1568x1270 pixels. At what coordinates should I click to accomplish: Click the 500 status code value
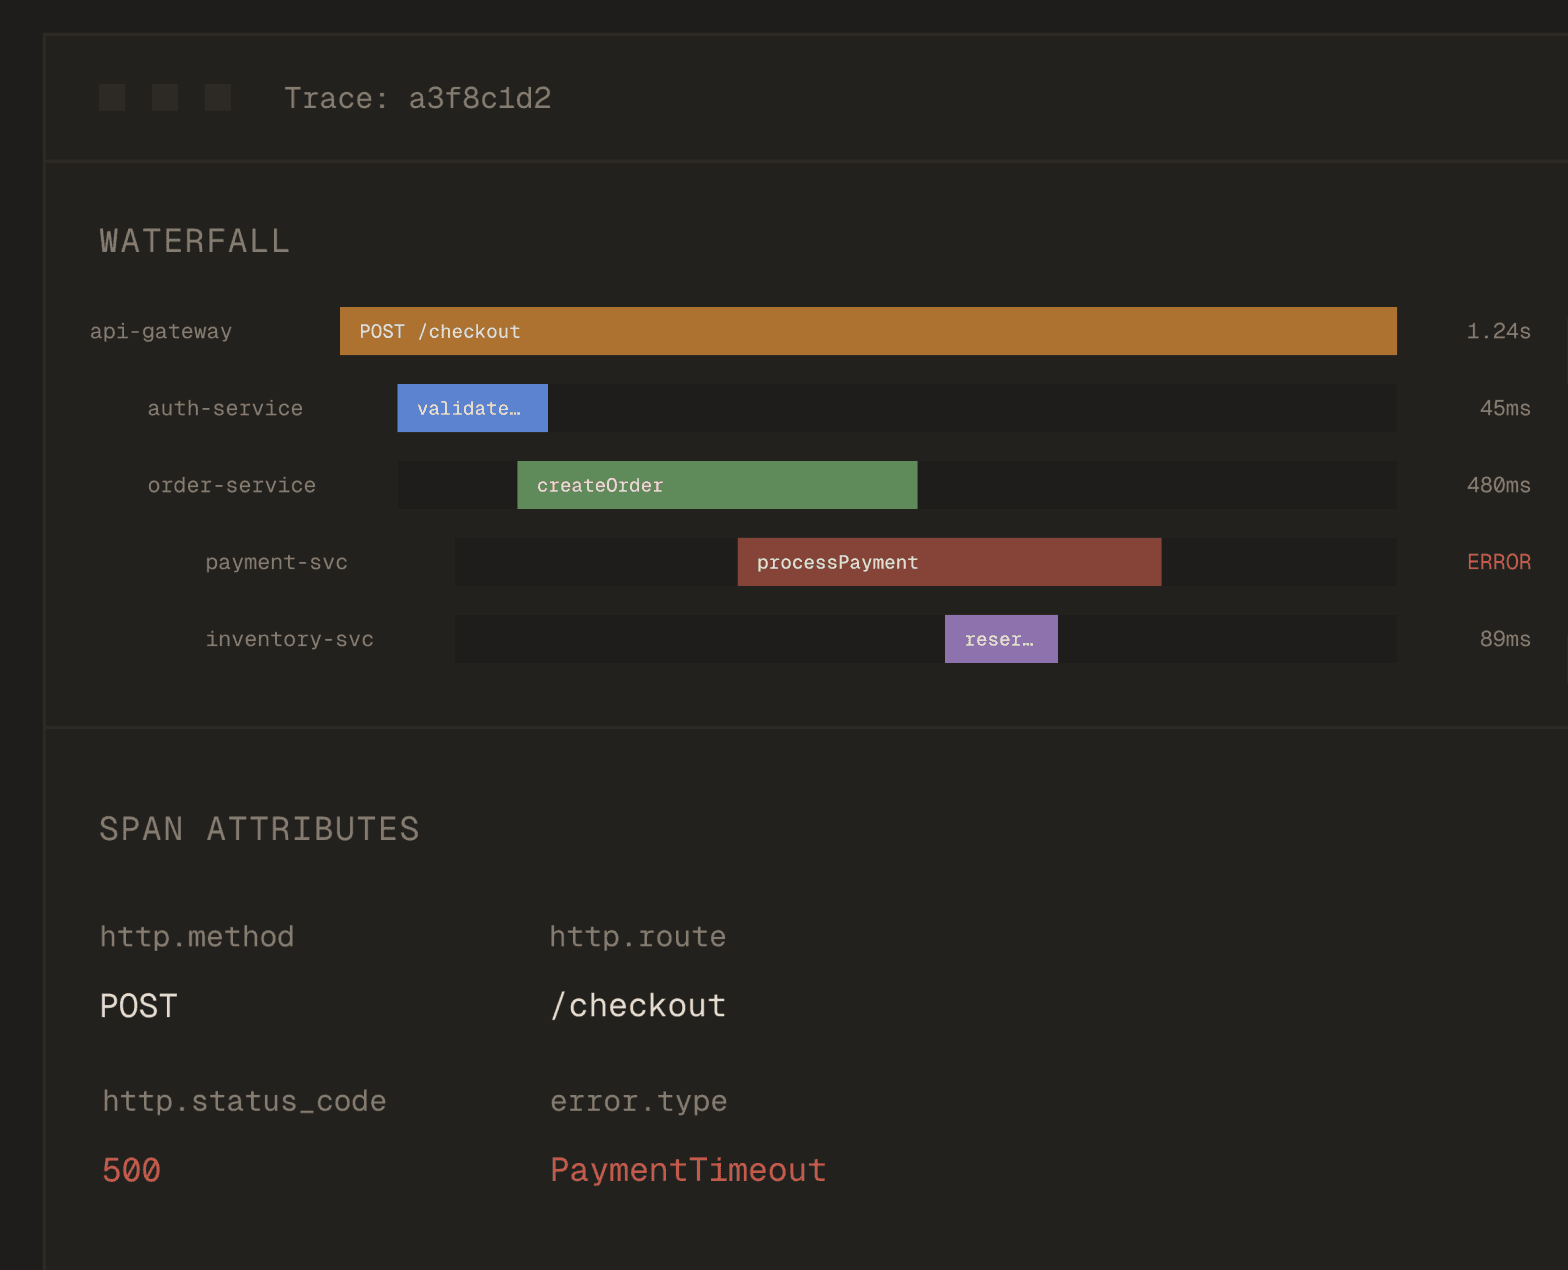pyautogui.click(x=131, y=1170)
